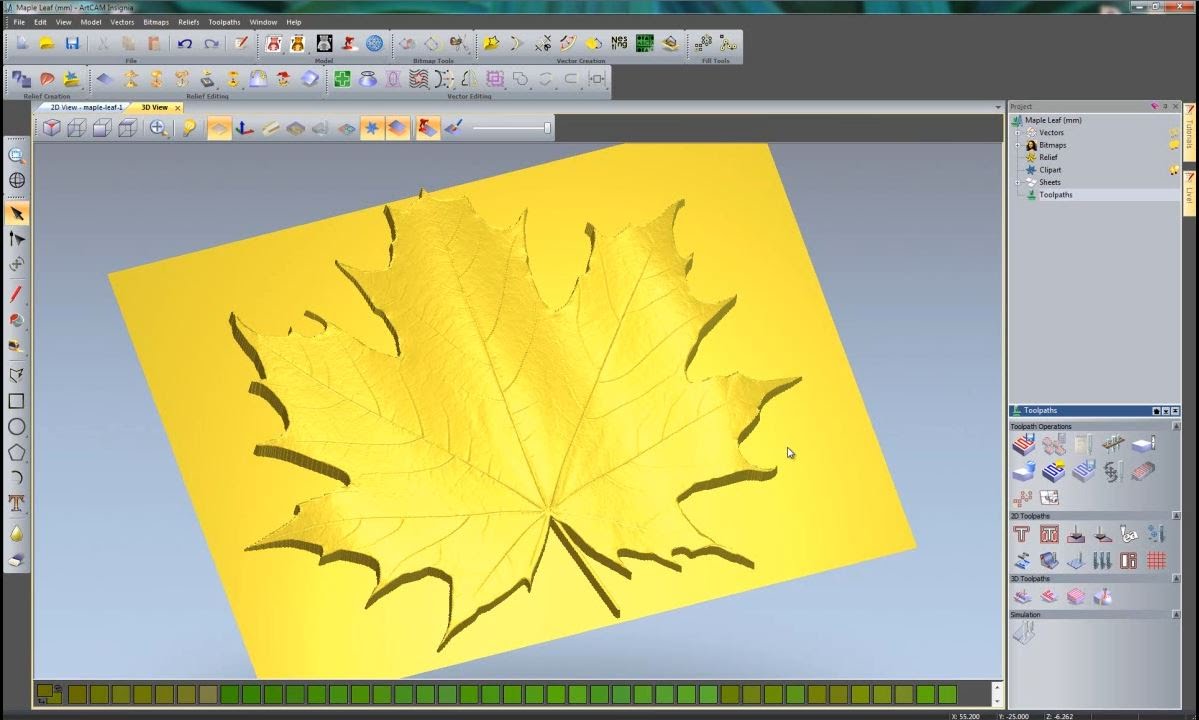
Task: Undo the last action
Action: pos(184,44)
